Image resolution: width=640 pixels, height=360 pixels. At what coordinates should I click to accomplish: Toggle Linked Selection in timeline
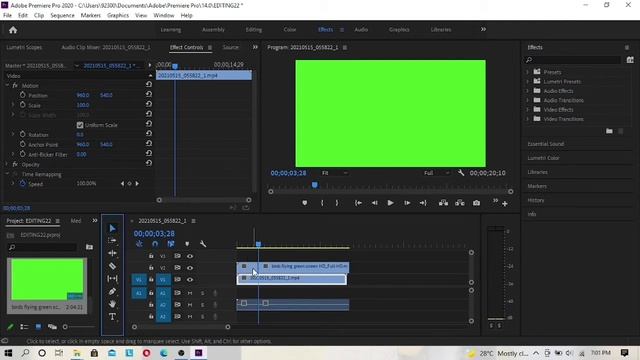pos(171,244)
